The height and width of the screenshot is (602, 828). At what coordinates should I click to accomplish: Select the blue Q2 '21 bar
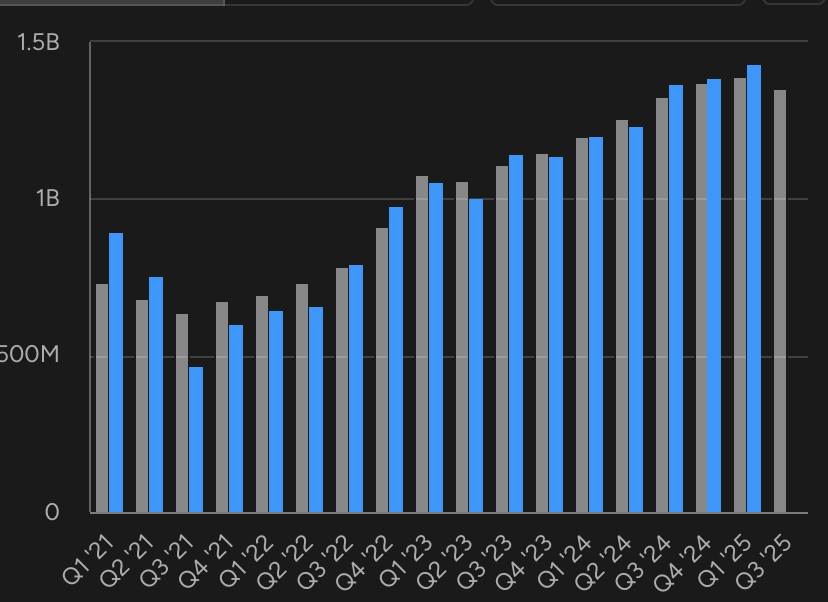[x=156, y=394]
